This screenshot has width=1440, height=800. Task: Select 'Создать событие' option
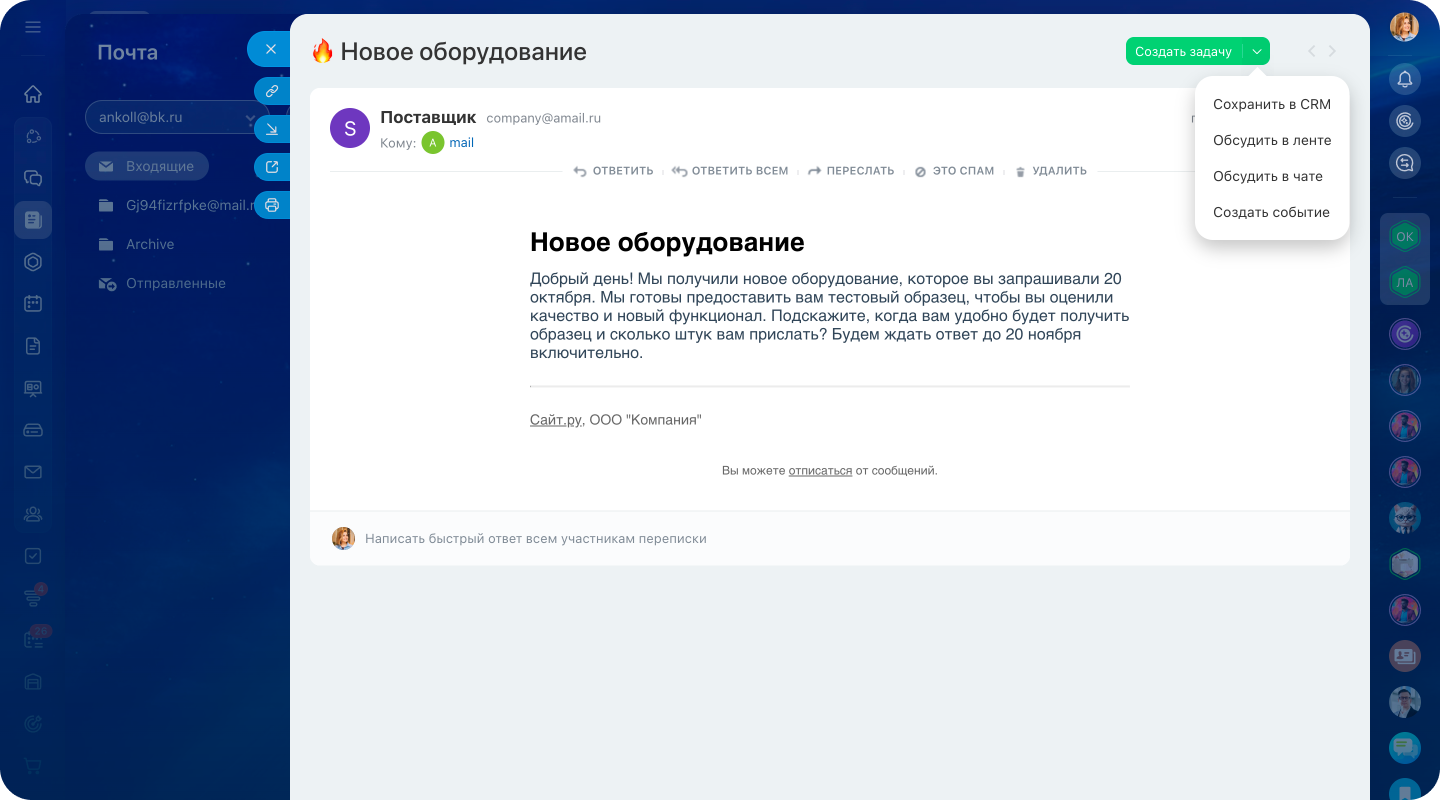coord(1271,212)
